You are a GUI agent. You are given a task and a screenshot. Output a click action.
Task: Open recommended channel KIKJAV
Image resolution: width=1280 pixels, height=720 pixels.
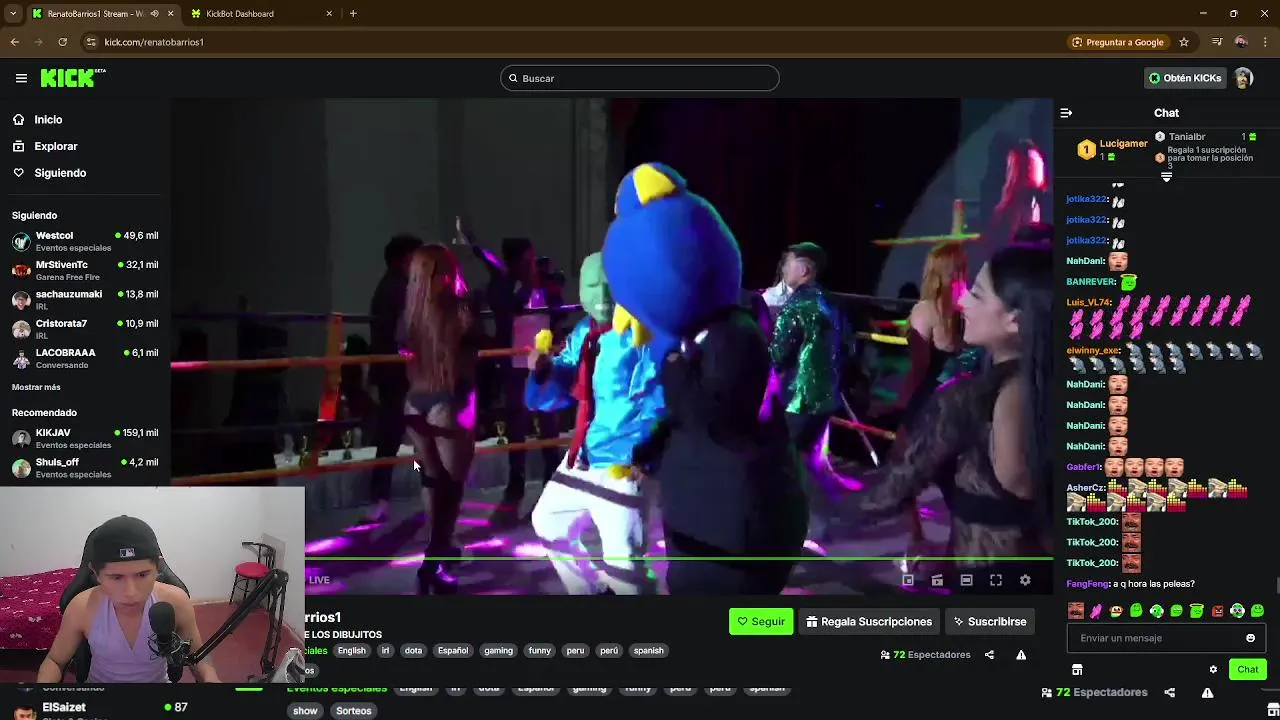click(85, 438)
